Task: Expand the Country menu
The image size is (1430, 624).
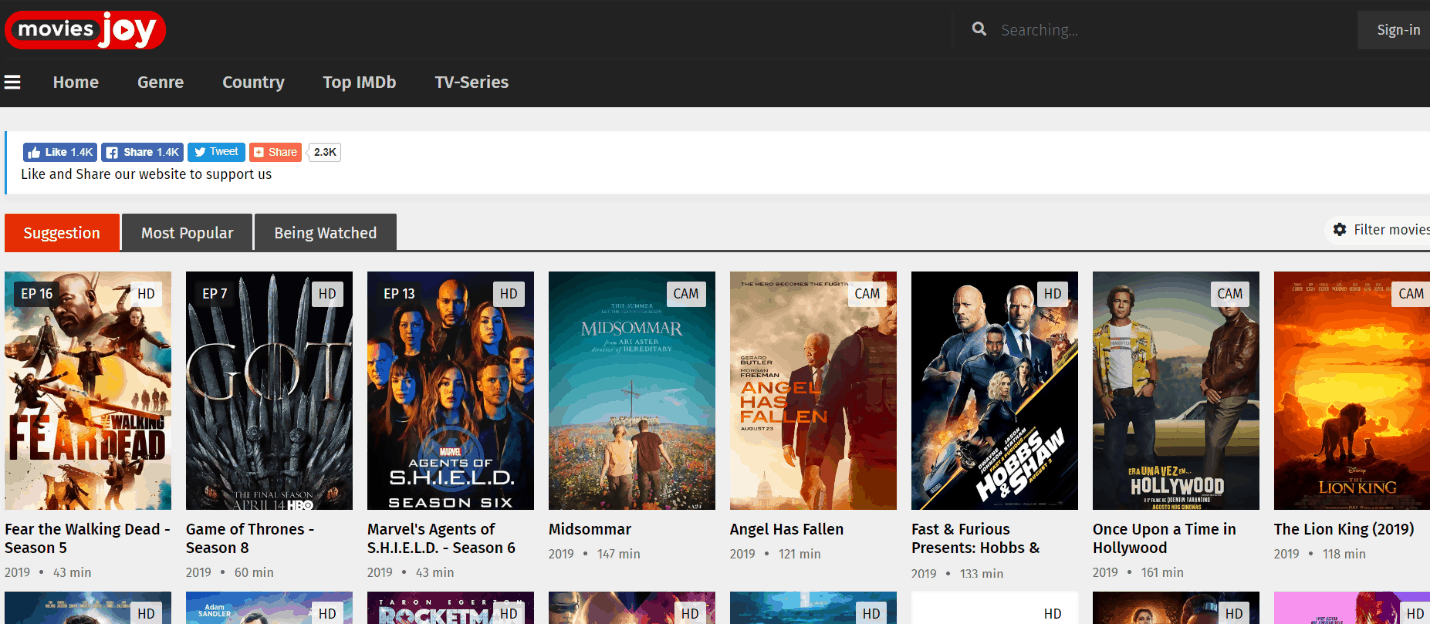Action: 253,82
